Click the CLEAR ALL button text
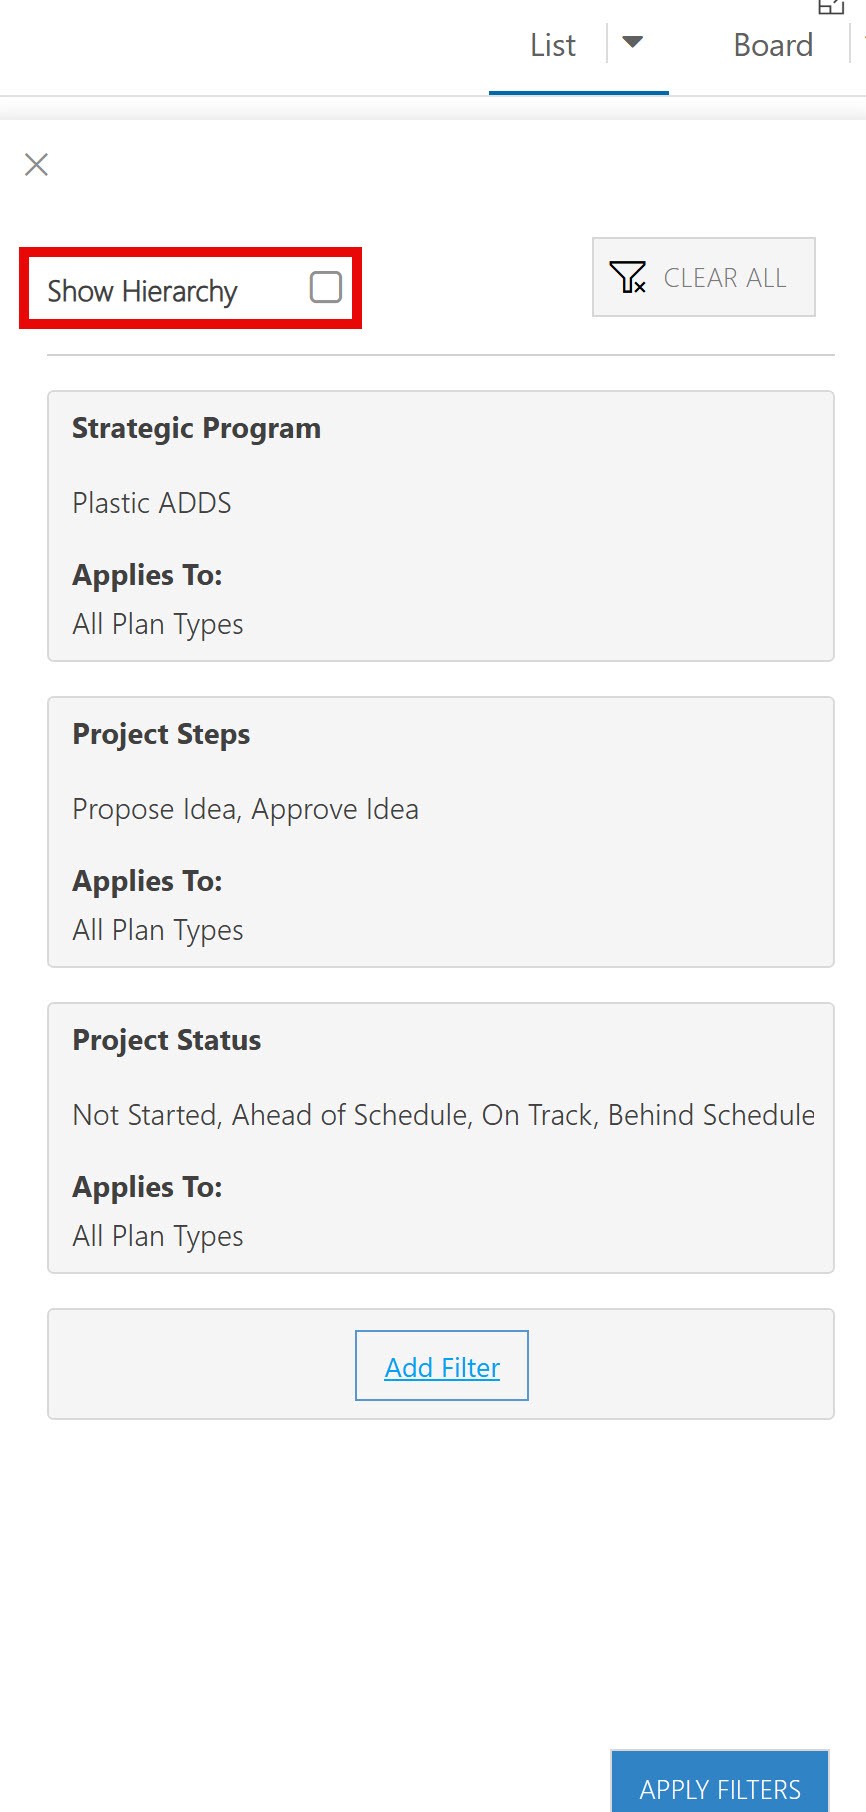This screenshot has width=866, height=1812. (x=725, y=278)
